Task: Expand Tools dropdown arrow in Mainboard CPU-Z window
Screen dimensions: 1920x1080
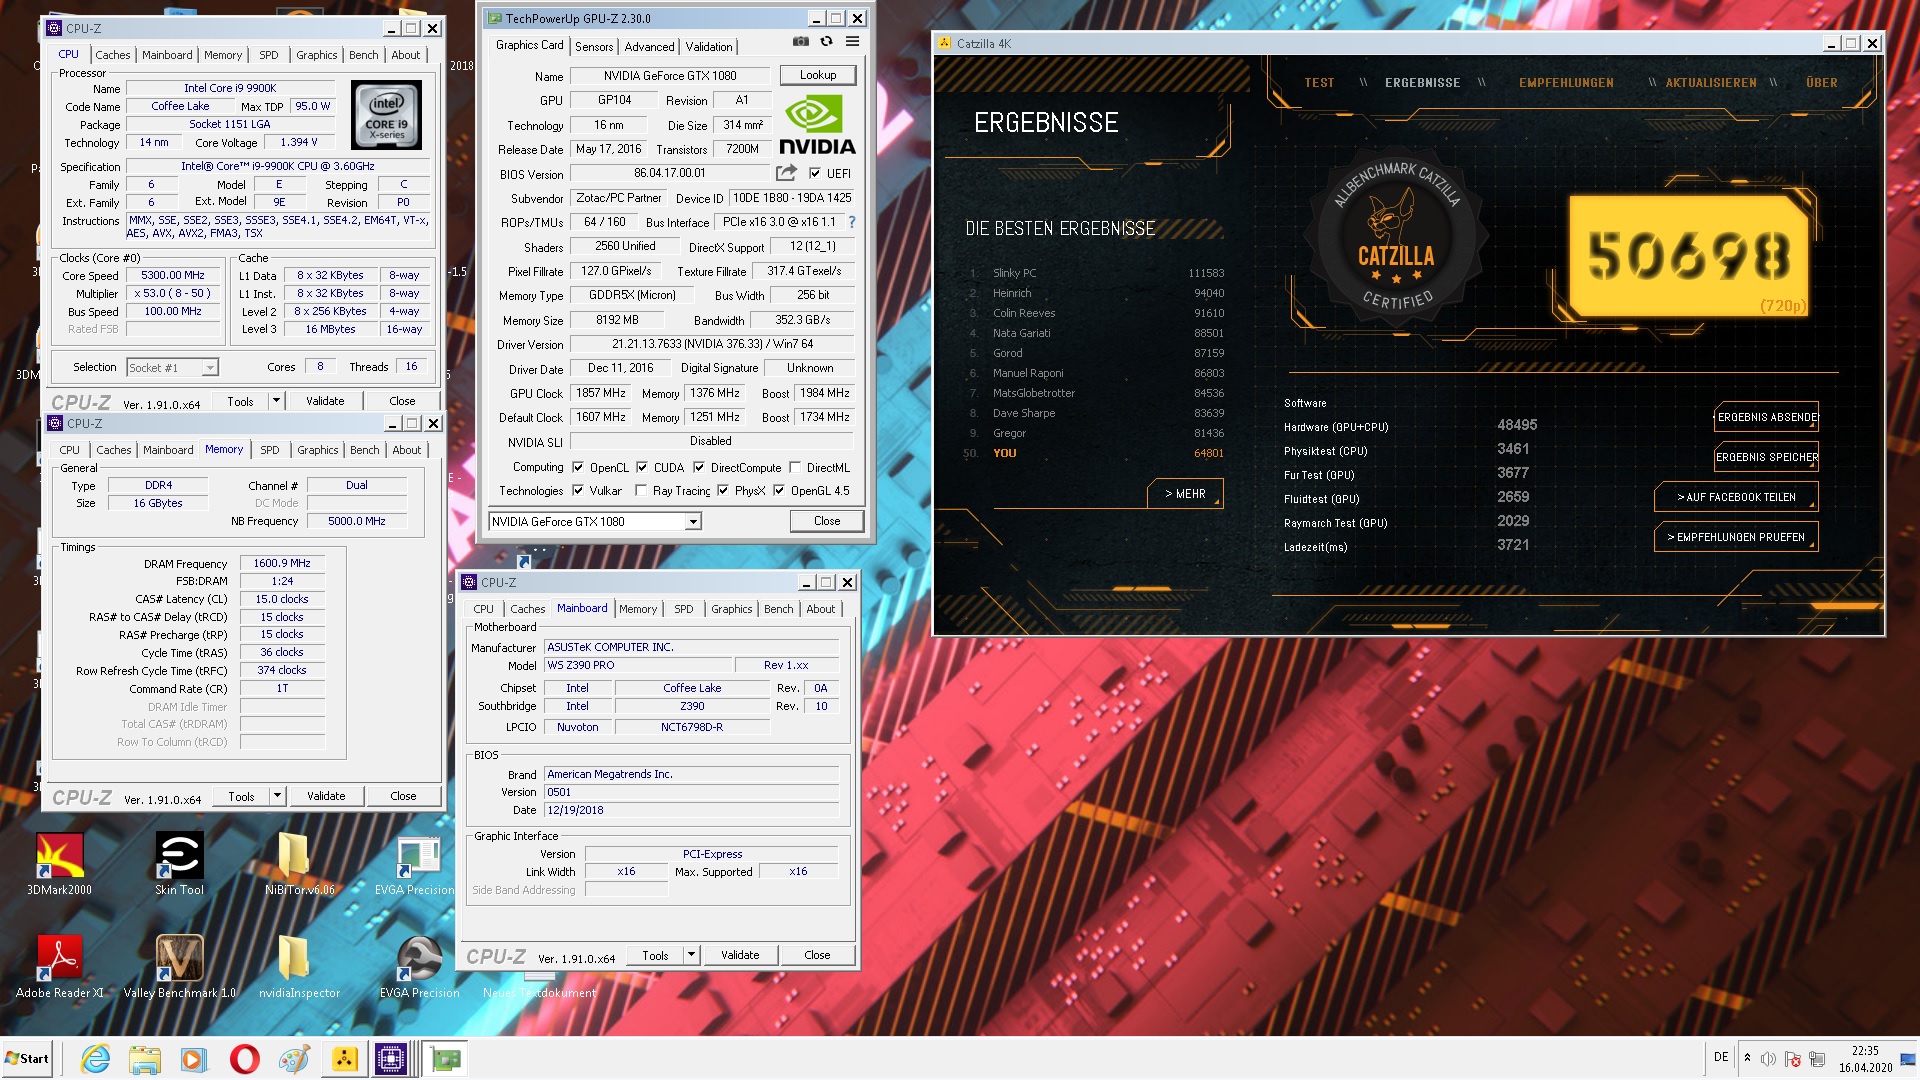Action: coord(692,955)
